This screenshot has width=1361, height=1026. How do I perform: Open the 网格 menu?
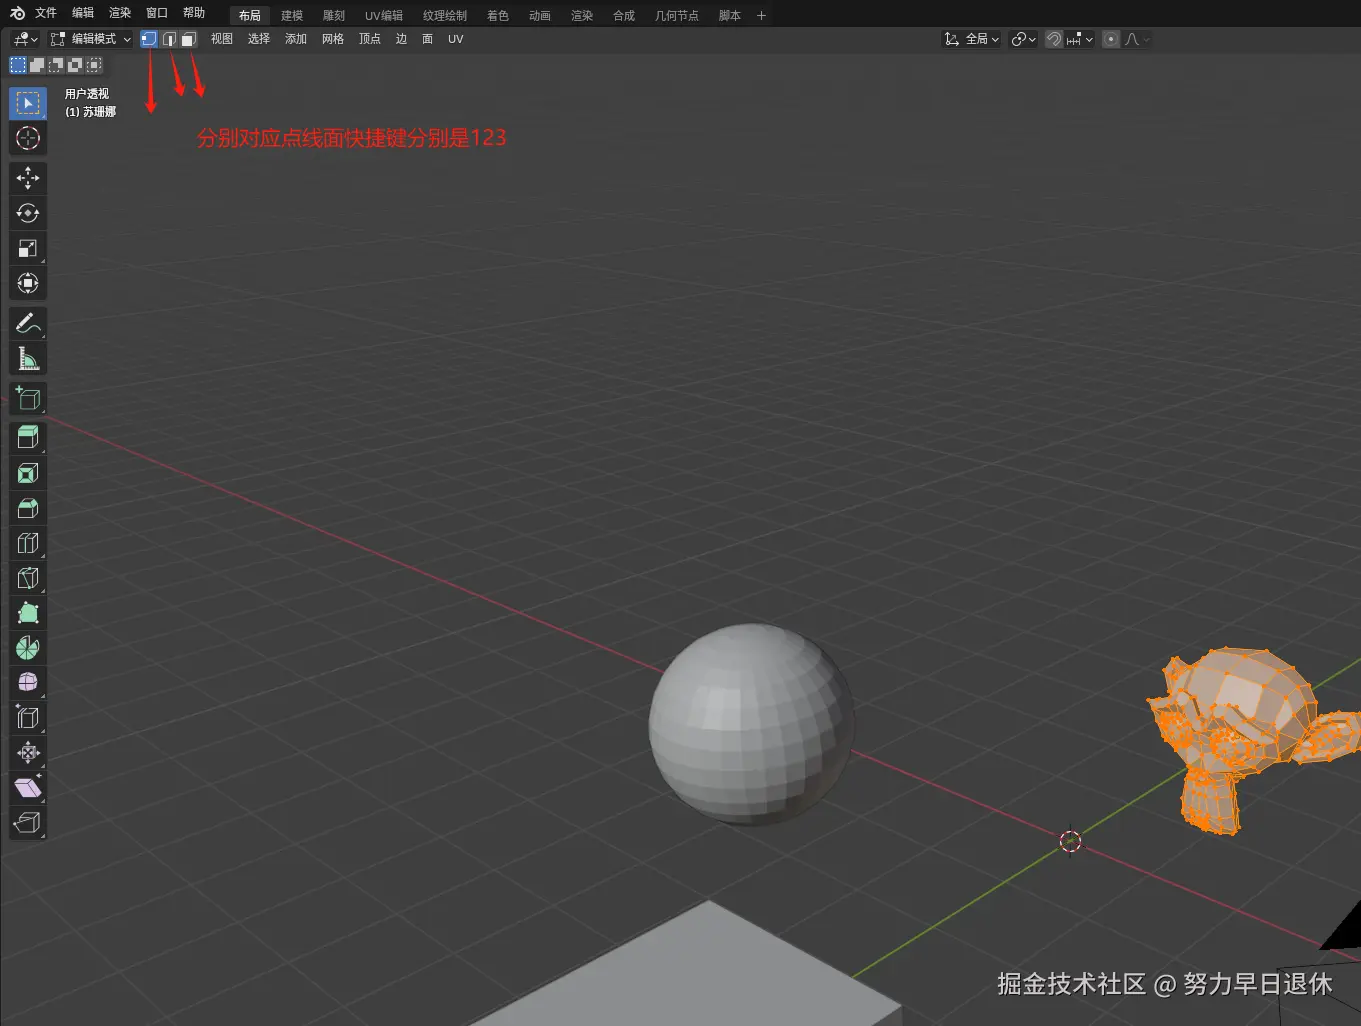333,39
